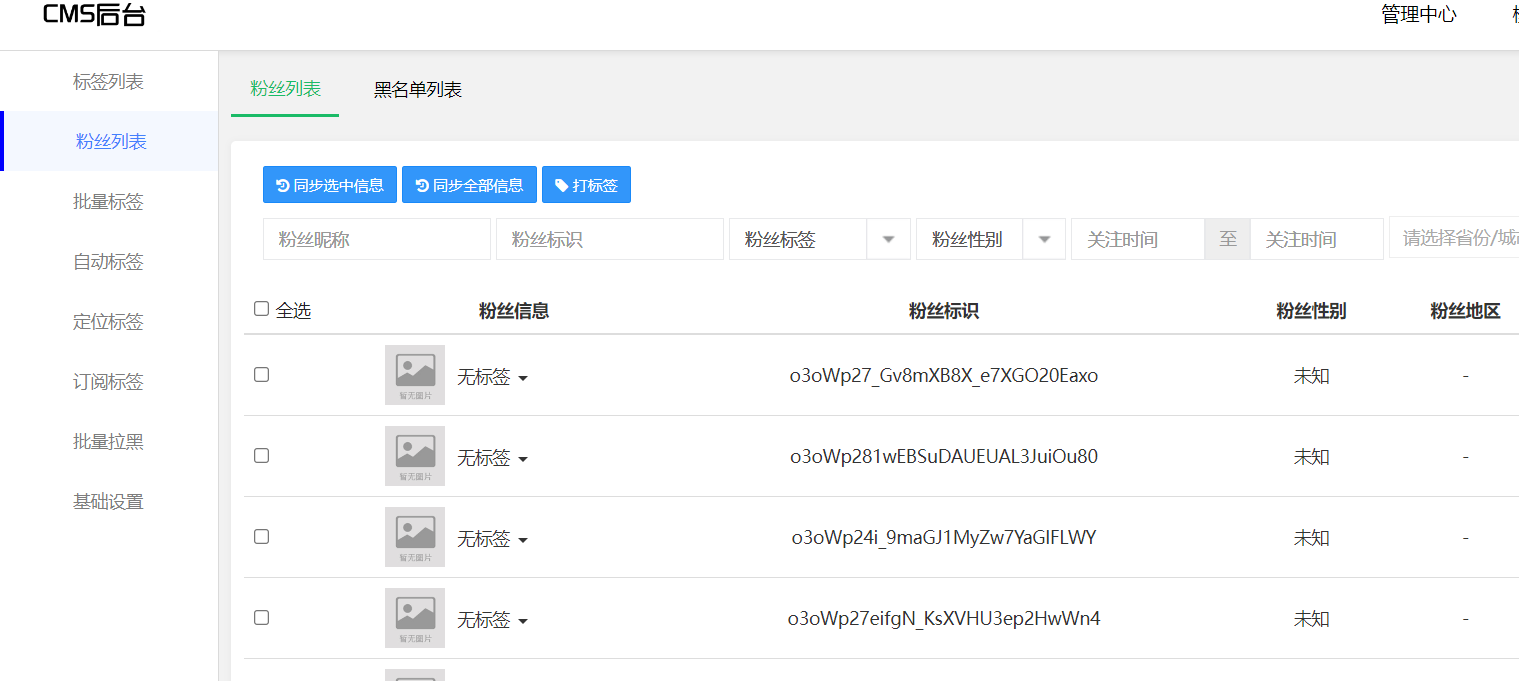The image size is (1519, 681).
Task: Click the 同步选中信息 button
Action: point(330,185)
